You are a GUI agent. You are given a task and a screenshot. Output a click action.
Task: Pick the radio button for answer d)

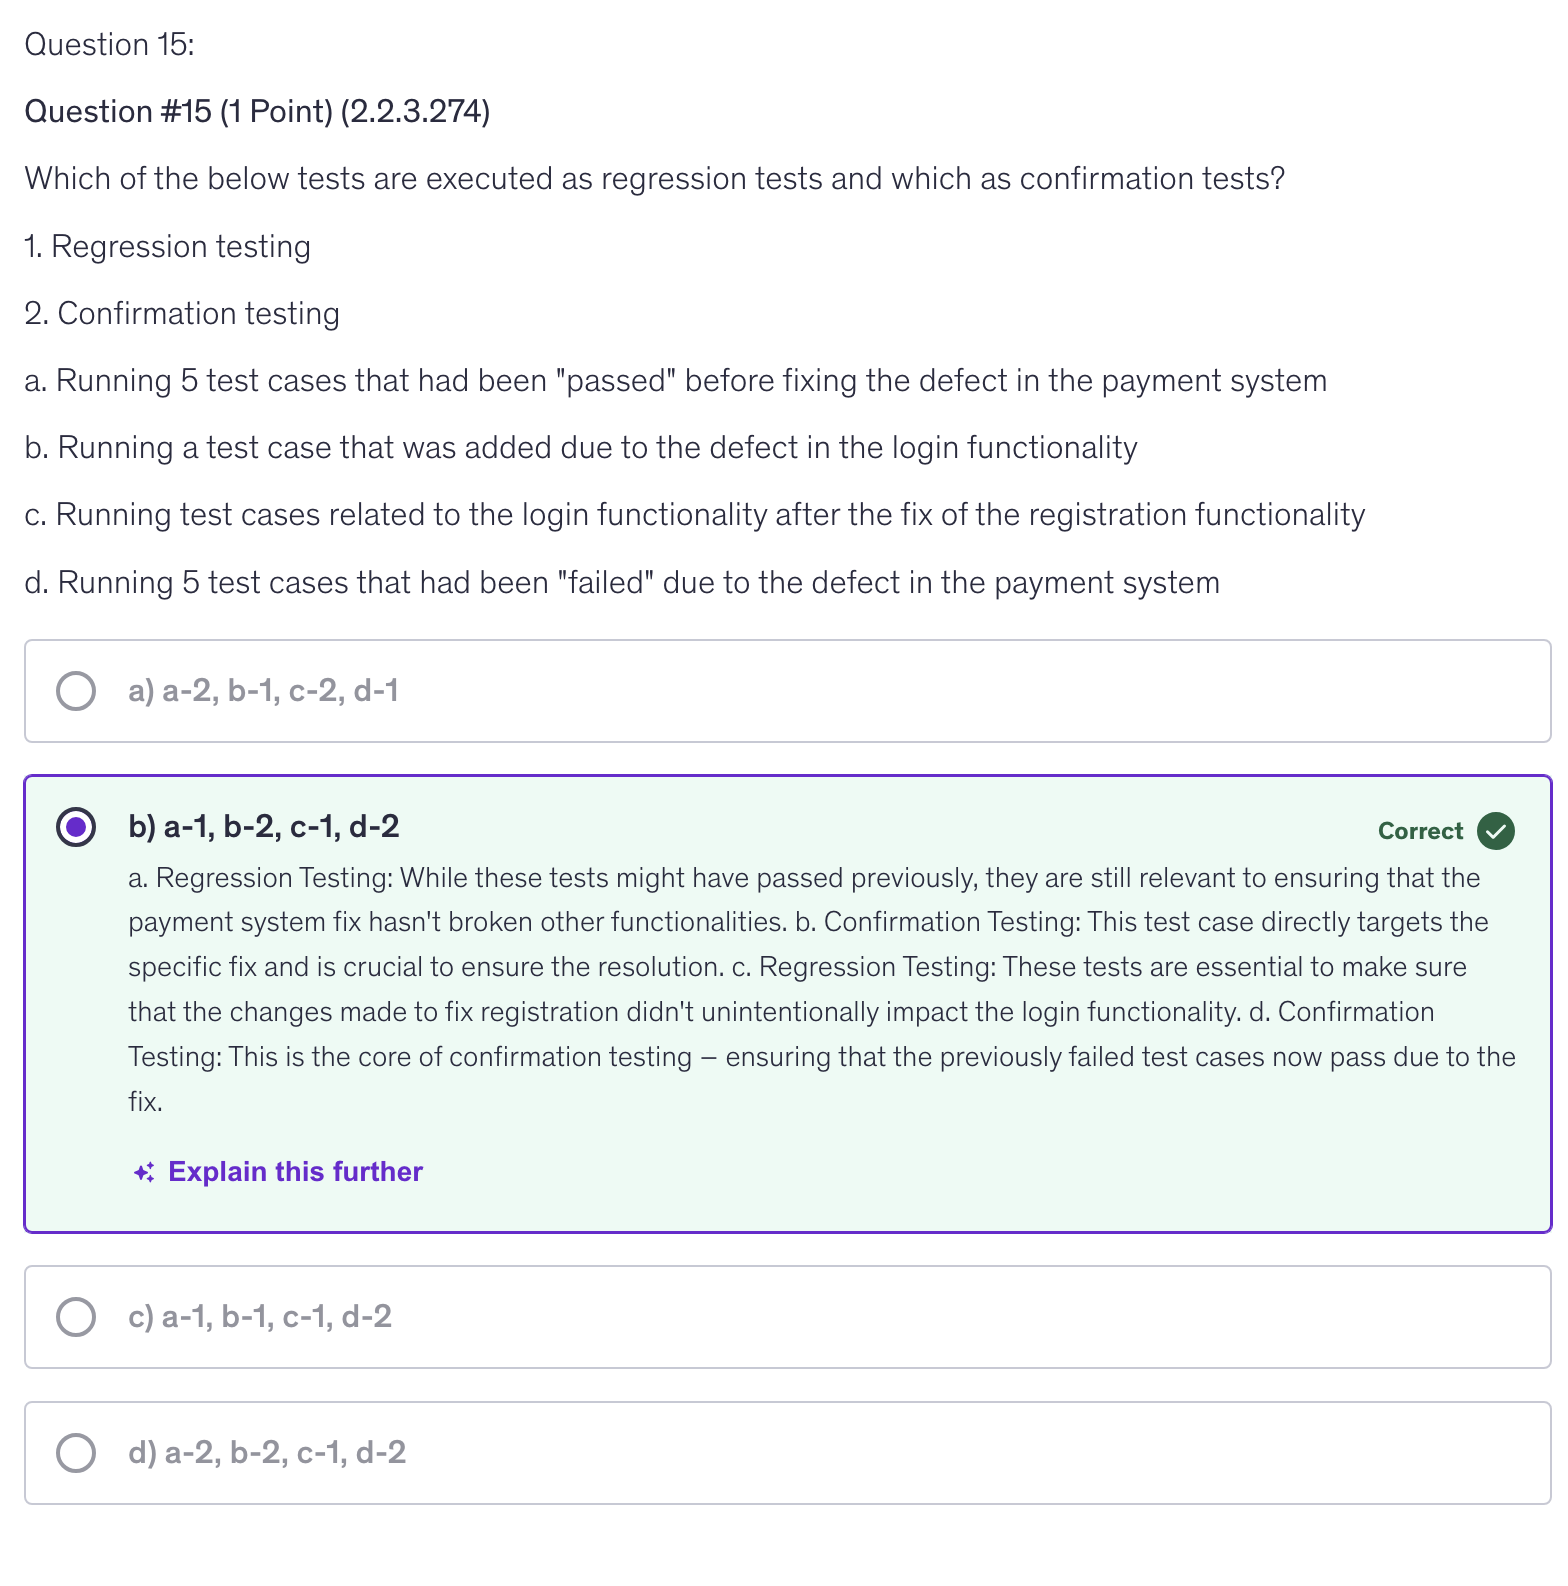[x=76, y=1453]
